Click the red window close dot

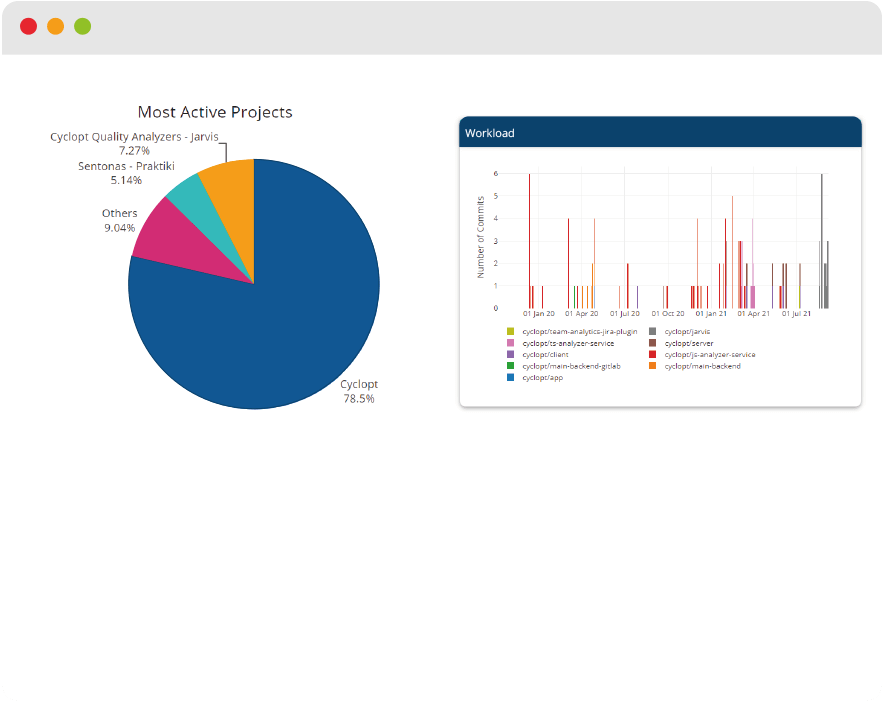[28, 26]
